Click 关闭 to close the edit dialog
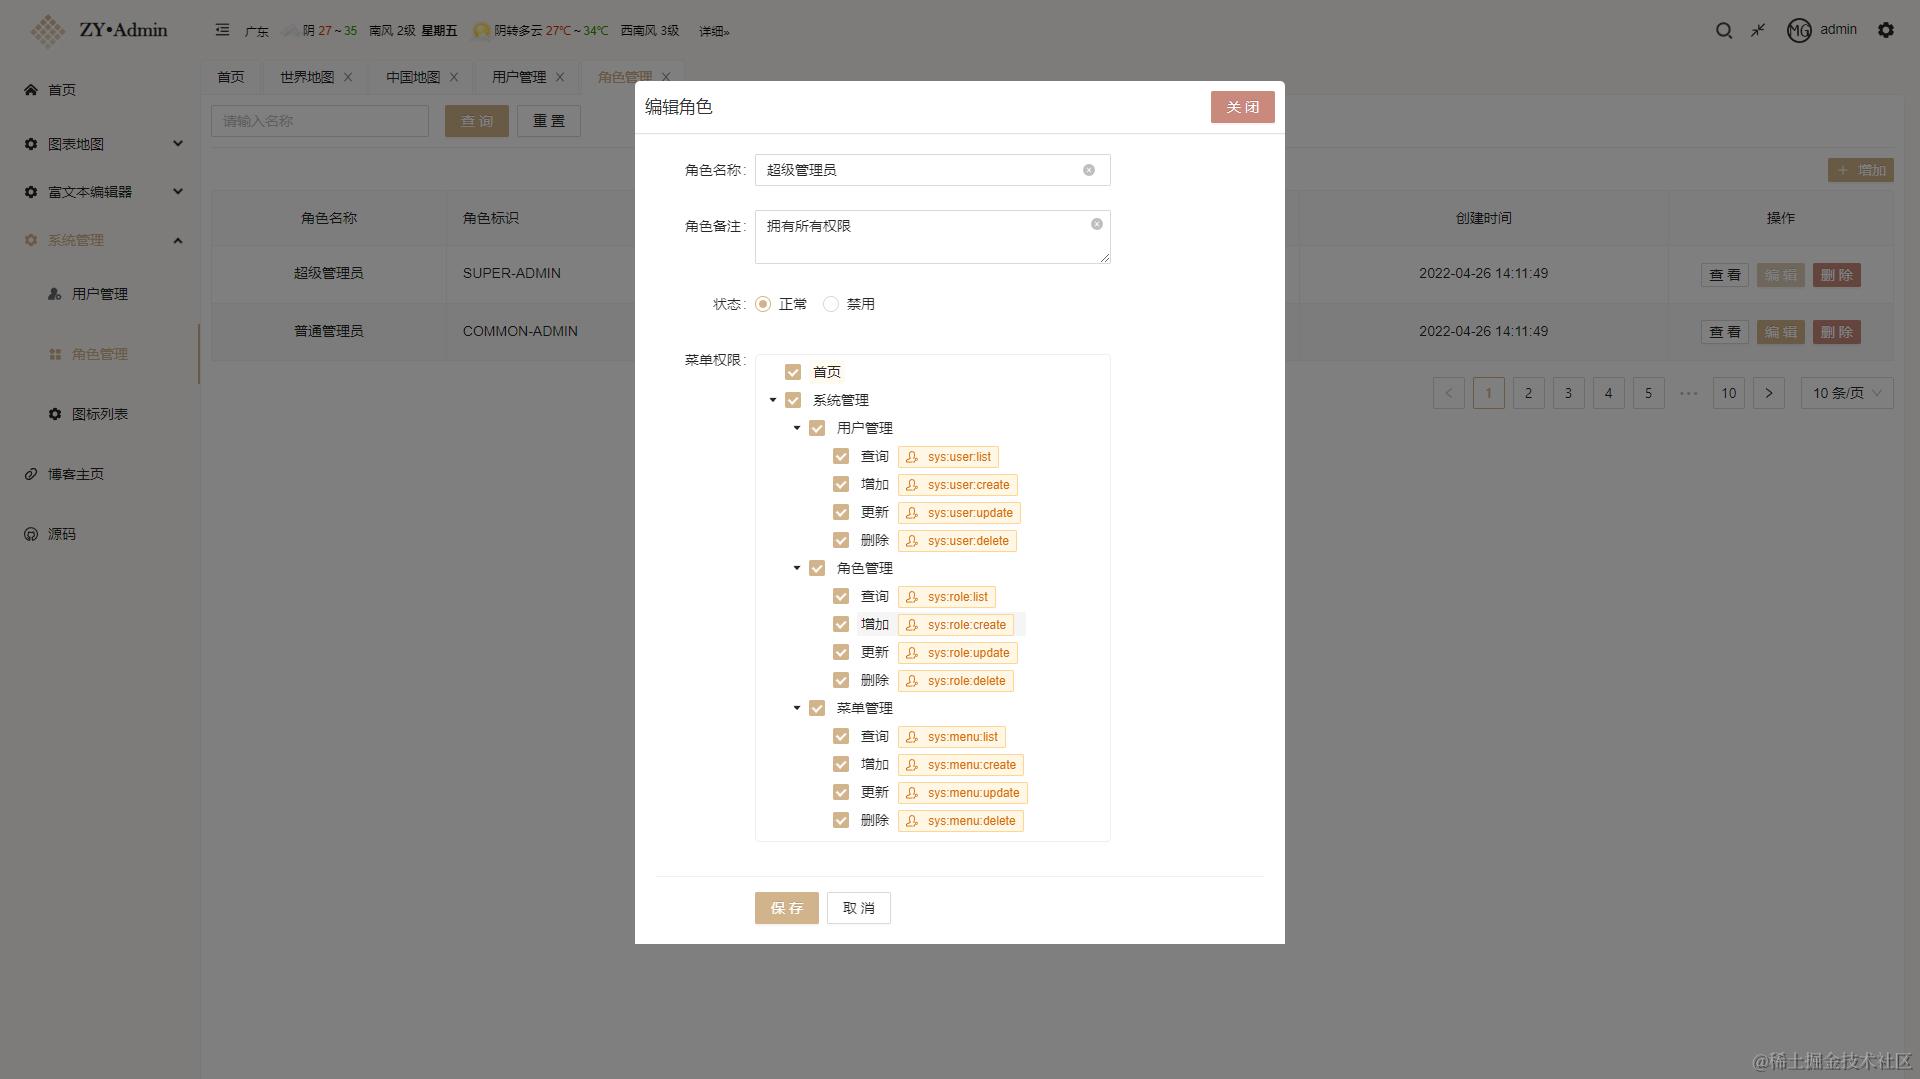The image size is (1920, 1079). tap(1242, 107)
